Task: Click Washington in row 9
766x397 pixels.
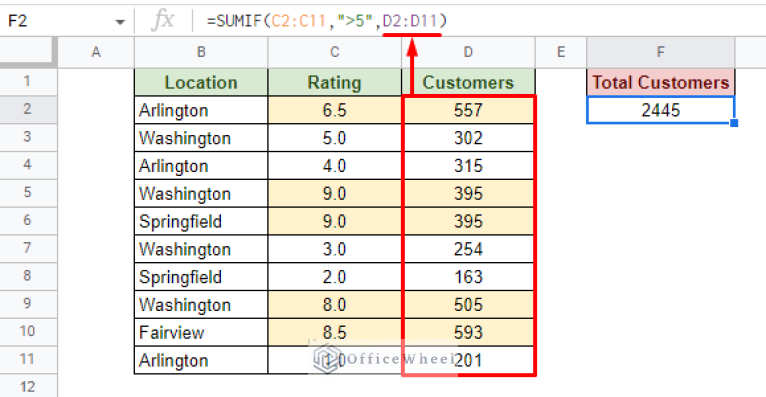Action: click(201, 305)
